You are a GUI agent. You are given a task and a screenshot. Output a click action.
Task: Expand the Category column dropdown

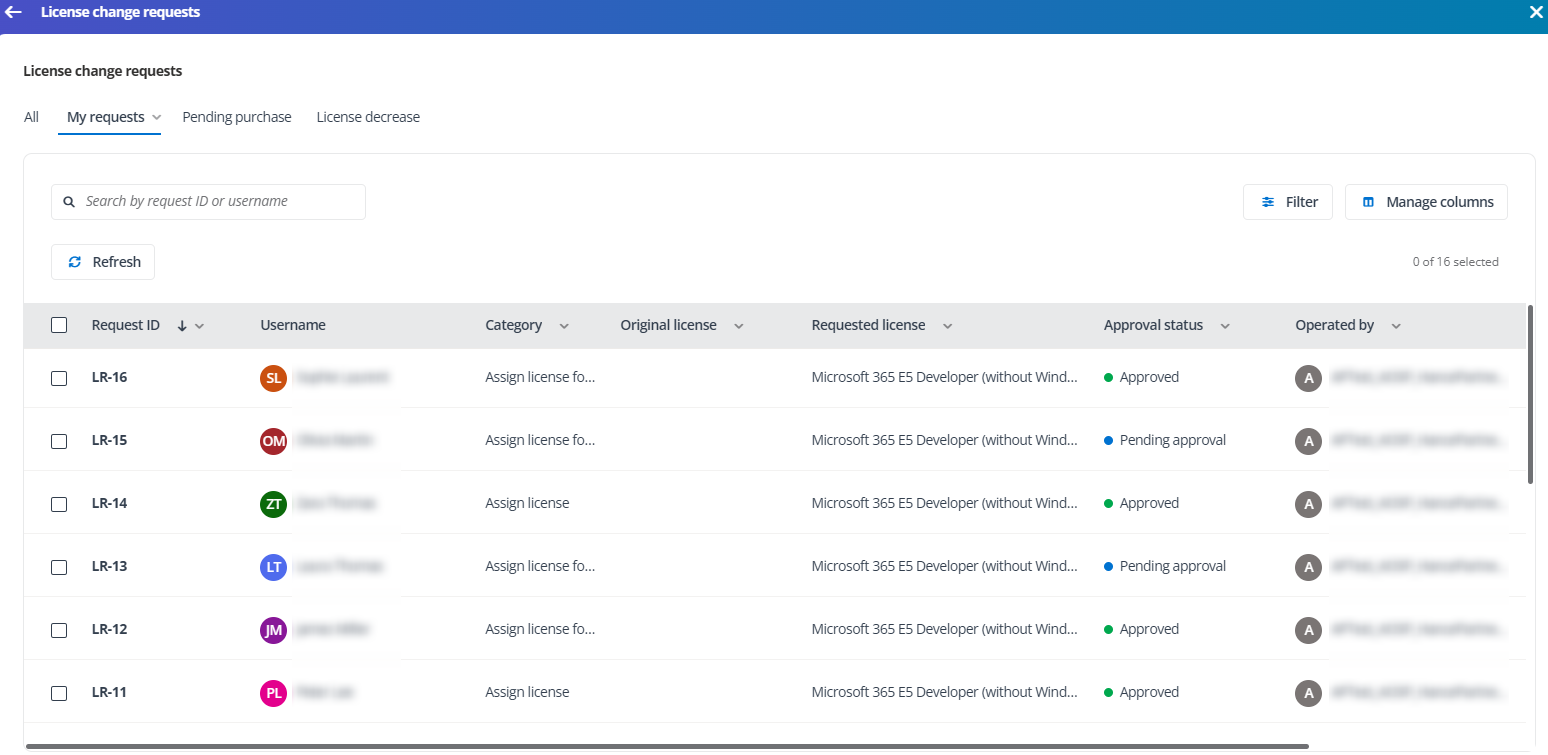[564, 326]
